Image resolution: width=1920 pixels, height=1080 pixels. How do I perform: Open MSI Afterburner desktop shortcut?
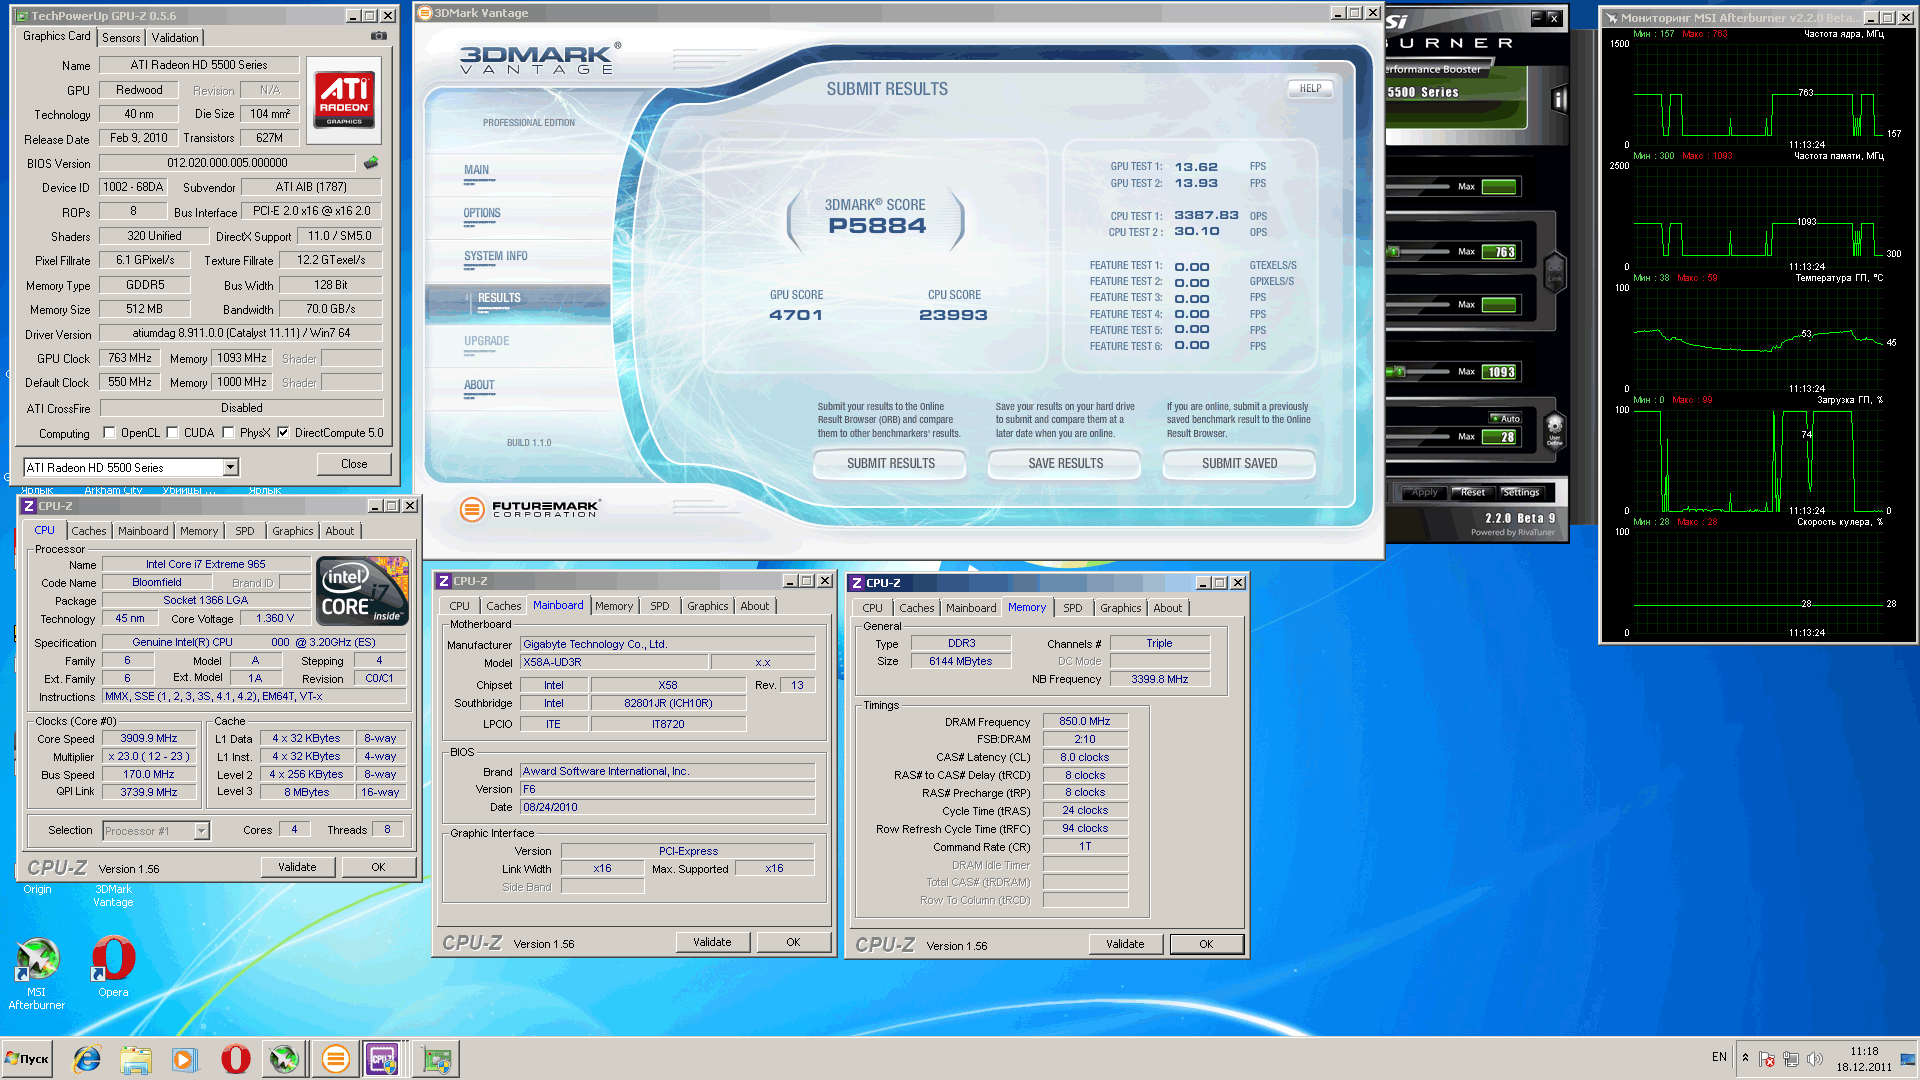point(37,973)
